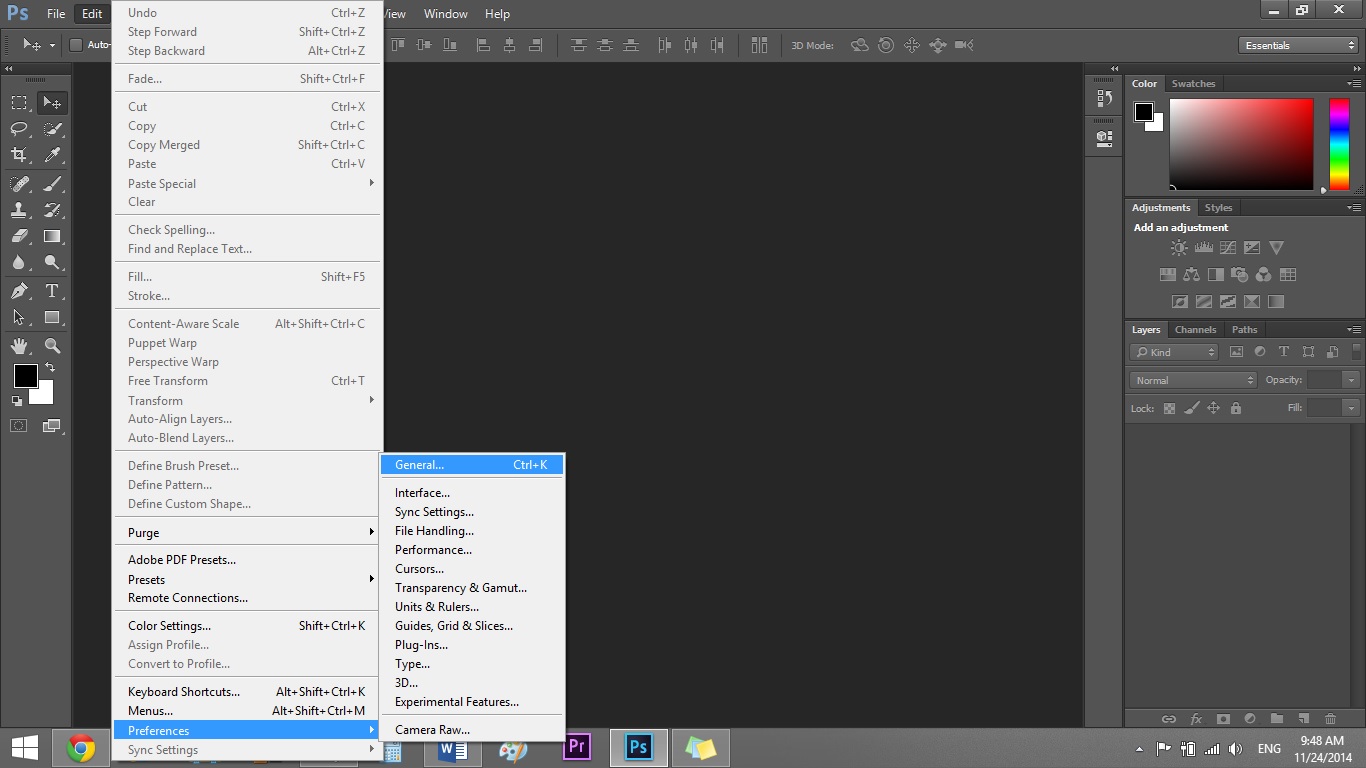Open Google Chrome from the taskbar
The image size is (1366, 768).
(x=81, y=748)
